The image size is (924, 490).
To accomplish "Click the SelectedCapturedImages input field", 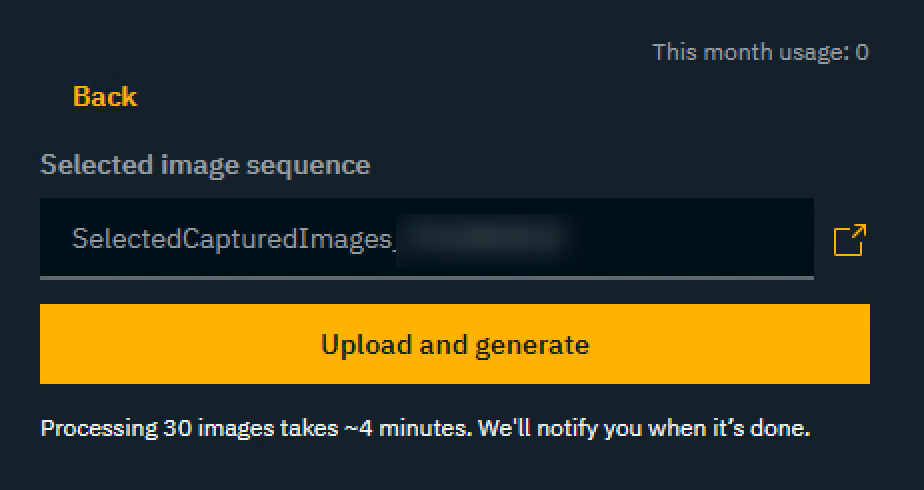I will pos(426,238).
